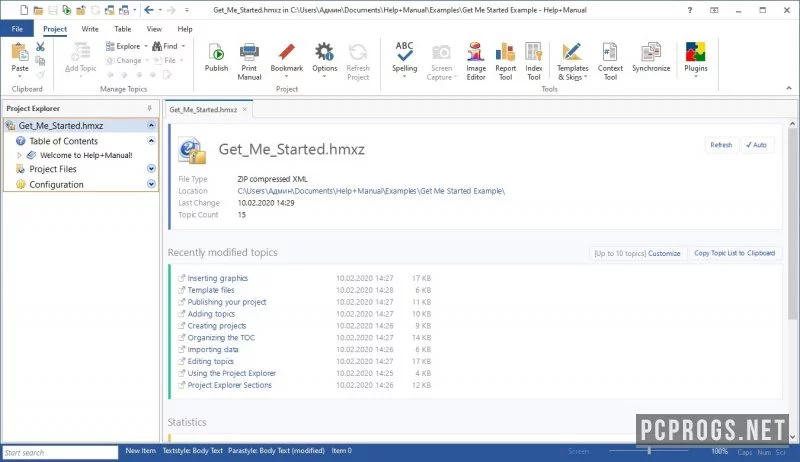Screen dimensions: 800x462
Task: Click Copy Topic List to Clipboard
Action: pos(734,253)
